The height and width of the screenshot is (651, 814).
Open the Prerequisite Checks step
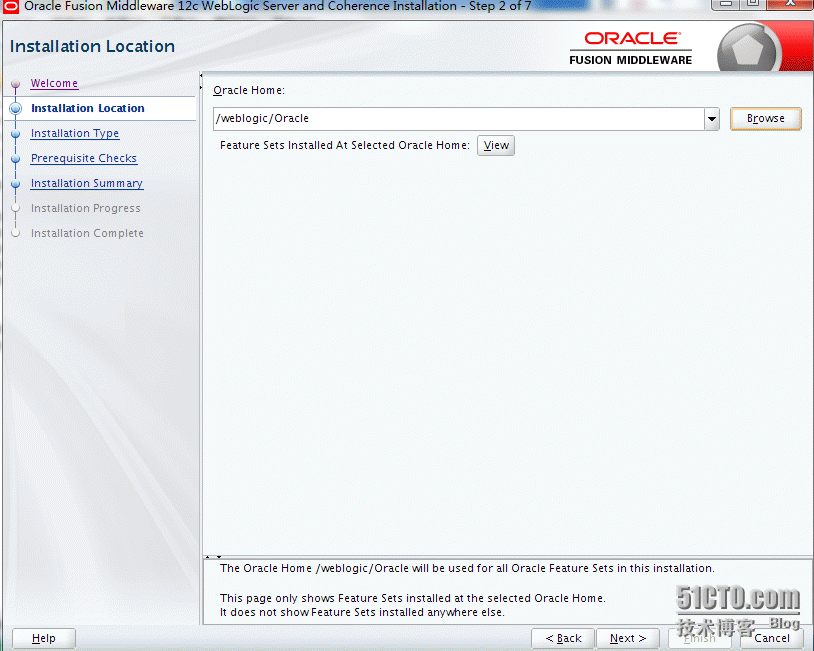pos(84,158)
